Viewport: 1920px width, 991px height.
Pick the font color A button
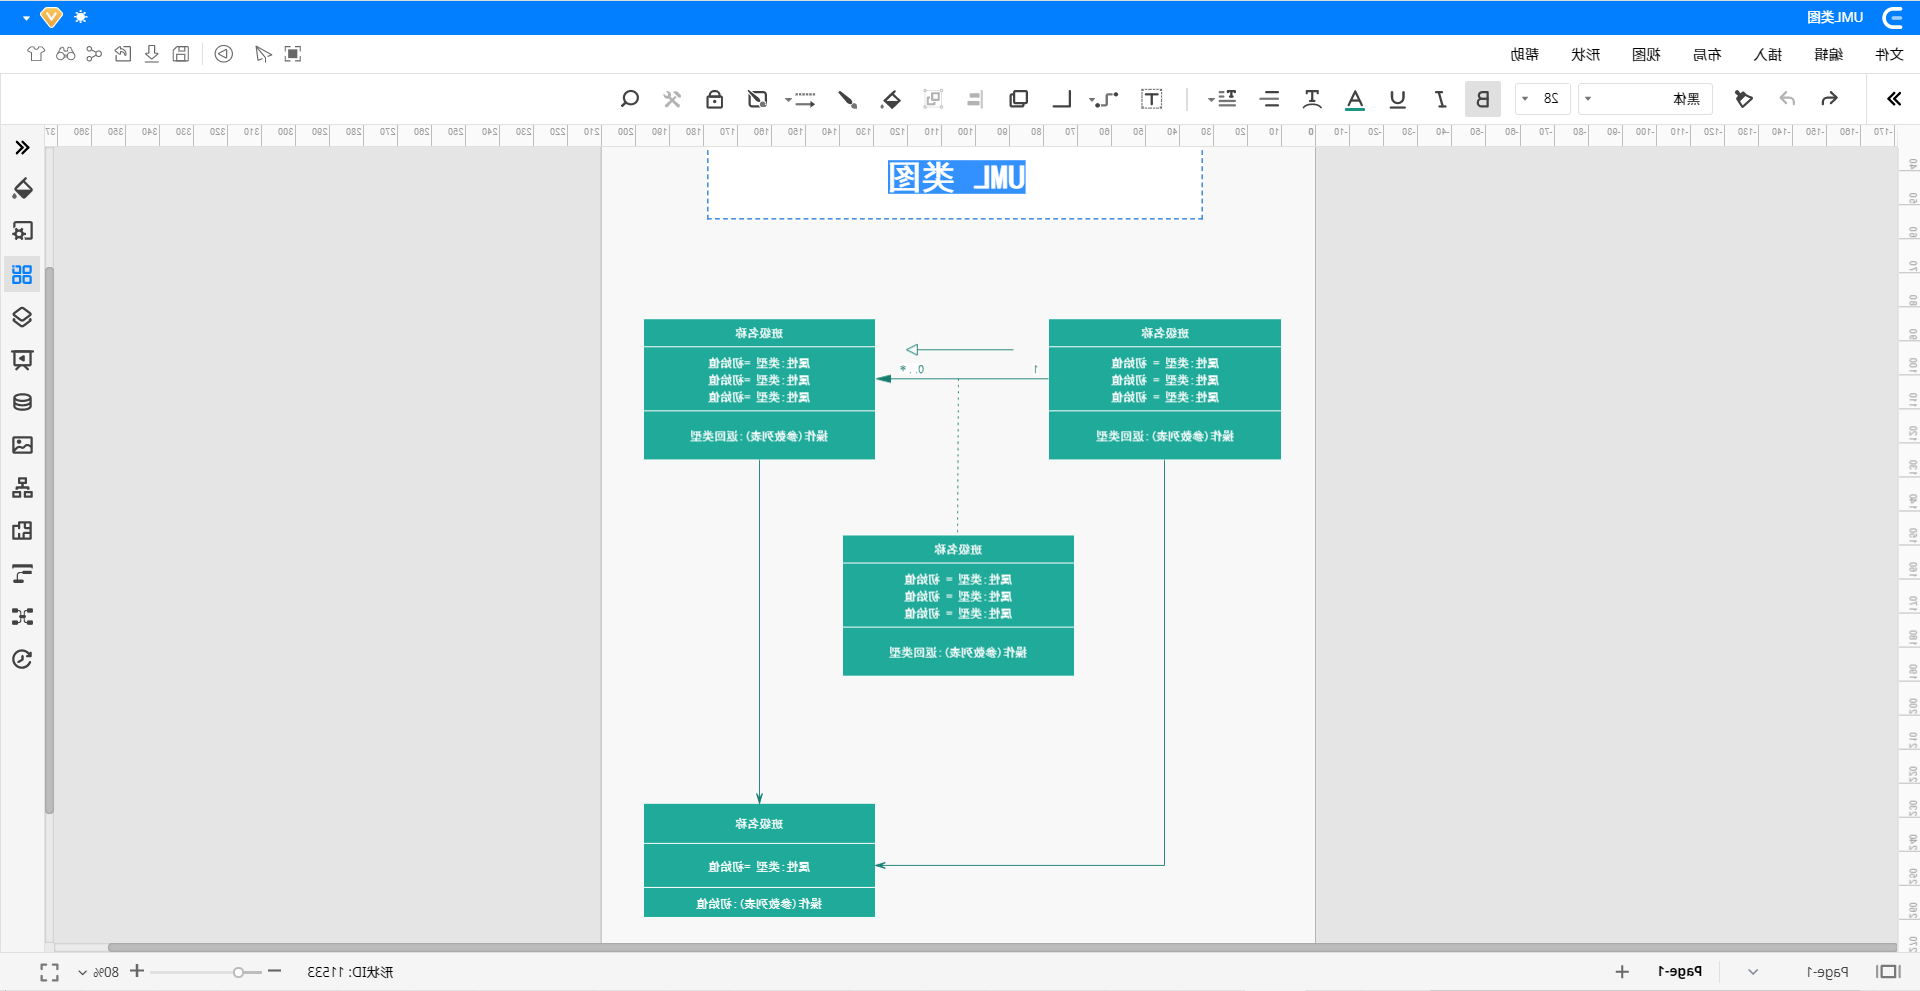[1355, 99]
